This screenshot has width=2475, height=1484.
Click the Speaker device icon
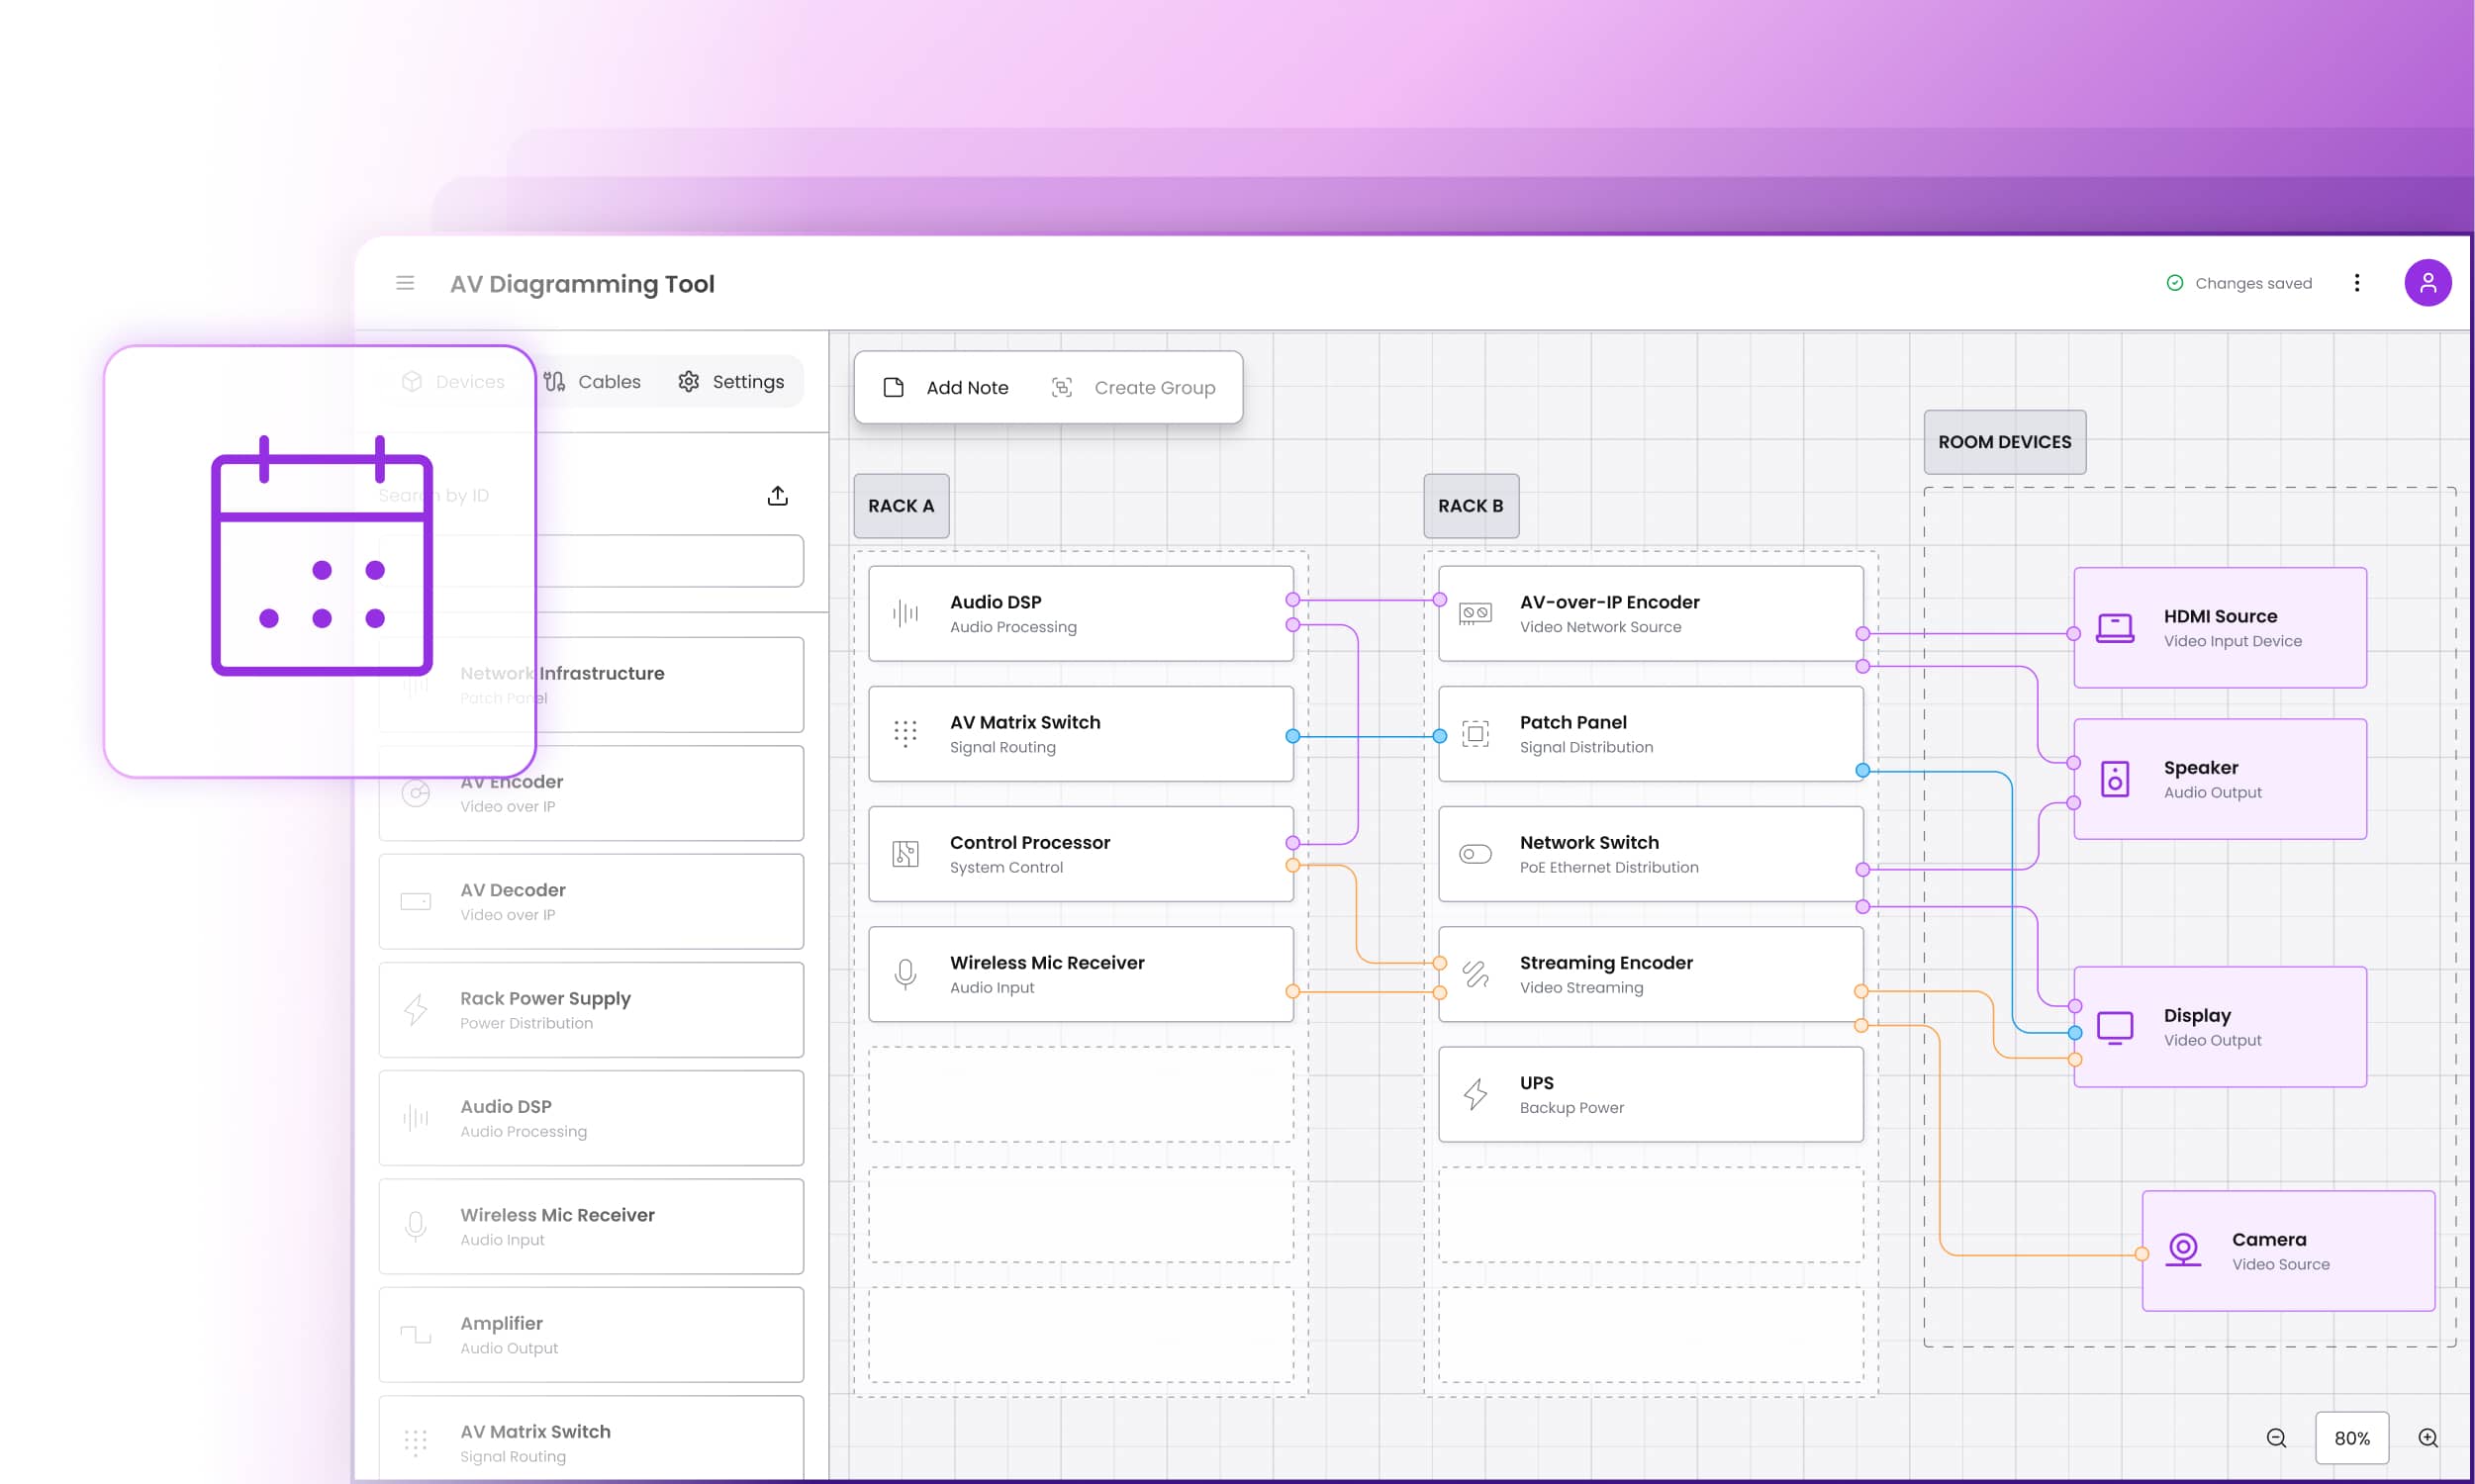point(2114,779)
